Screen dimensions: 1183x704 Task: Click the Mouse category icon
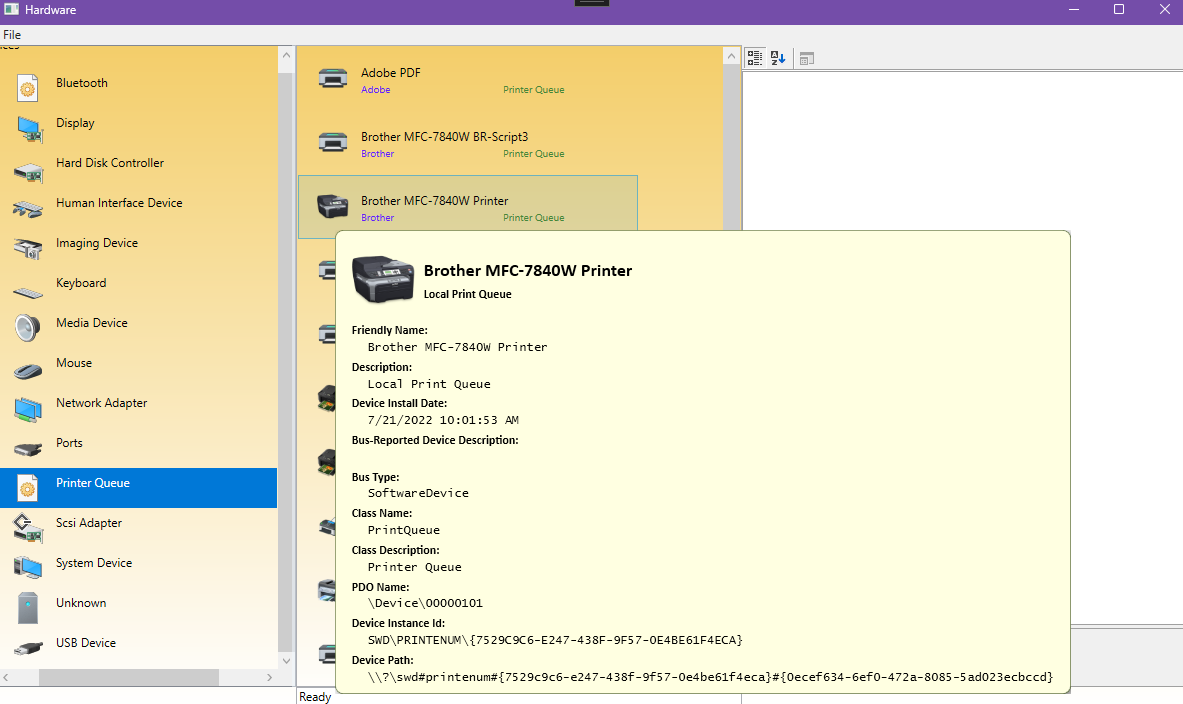pyautogui.click(x=28, y=370)
